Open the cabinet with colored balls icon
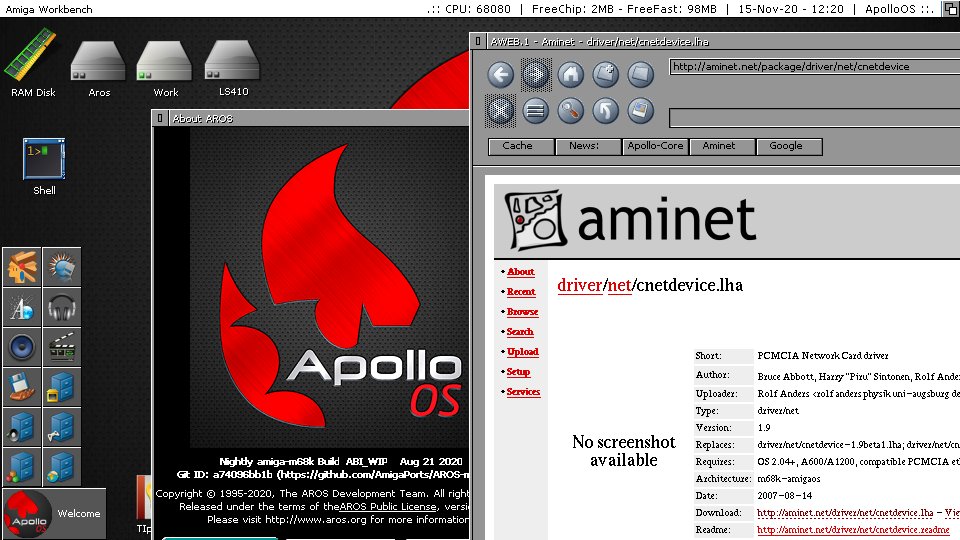Image resolution: width=960 pixels, height=540 pixels. [22, 467]
